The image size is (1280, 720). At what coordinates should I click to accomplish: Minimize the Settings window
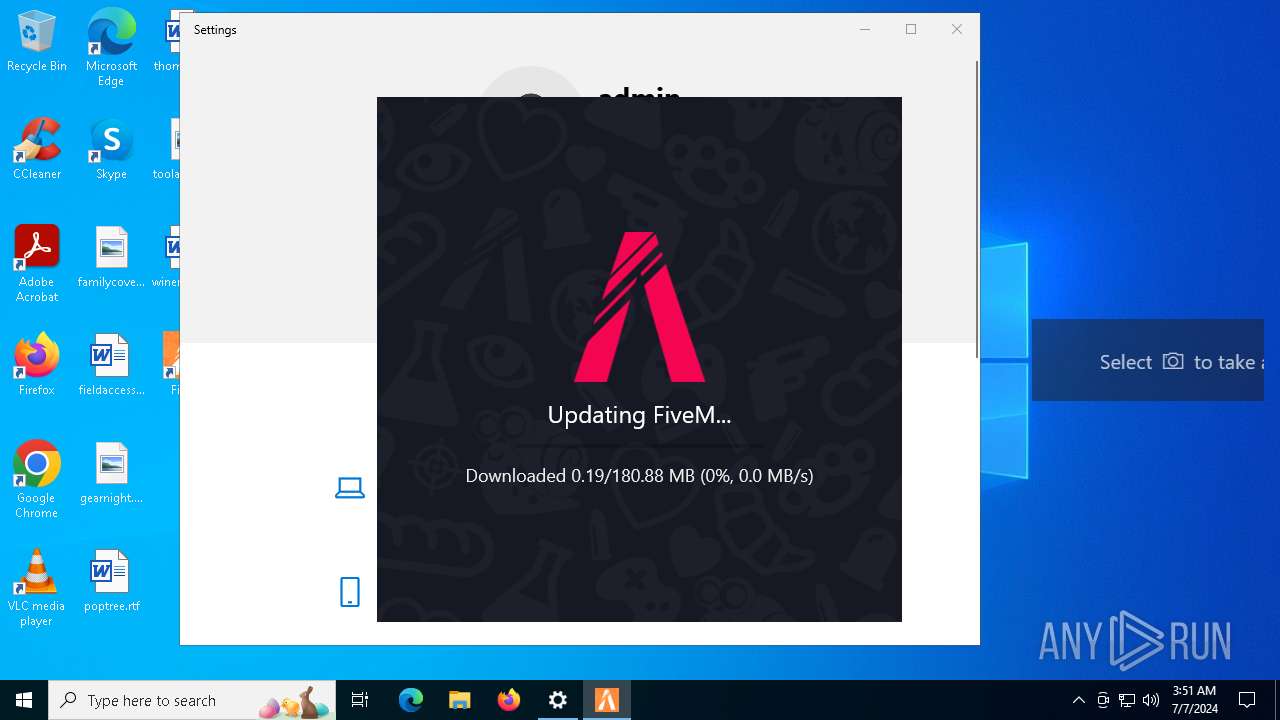tap(865, 29)
